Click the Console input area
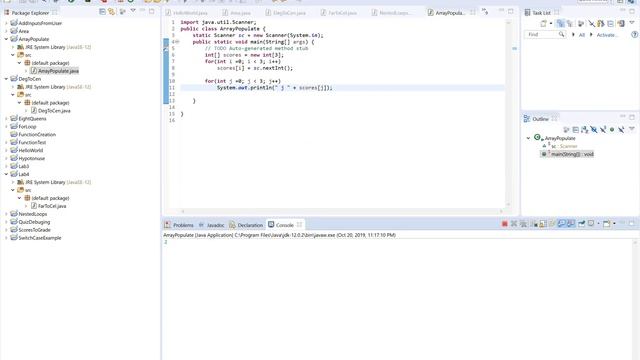 398,299
